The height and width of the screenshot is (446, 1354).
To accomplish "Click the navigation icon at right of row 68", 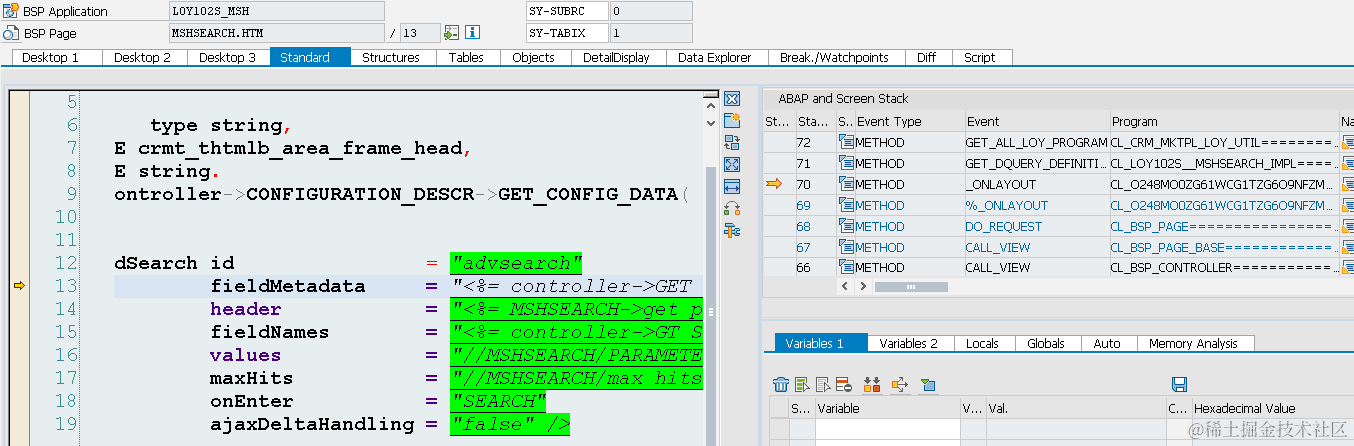I will (x=1347, y=226).
